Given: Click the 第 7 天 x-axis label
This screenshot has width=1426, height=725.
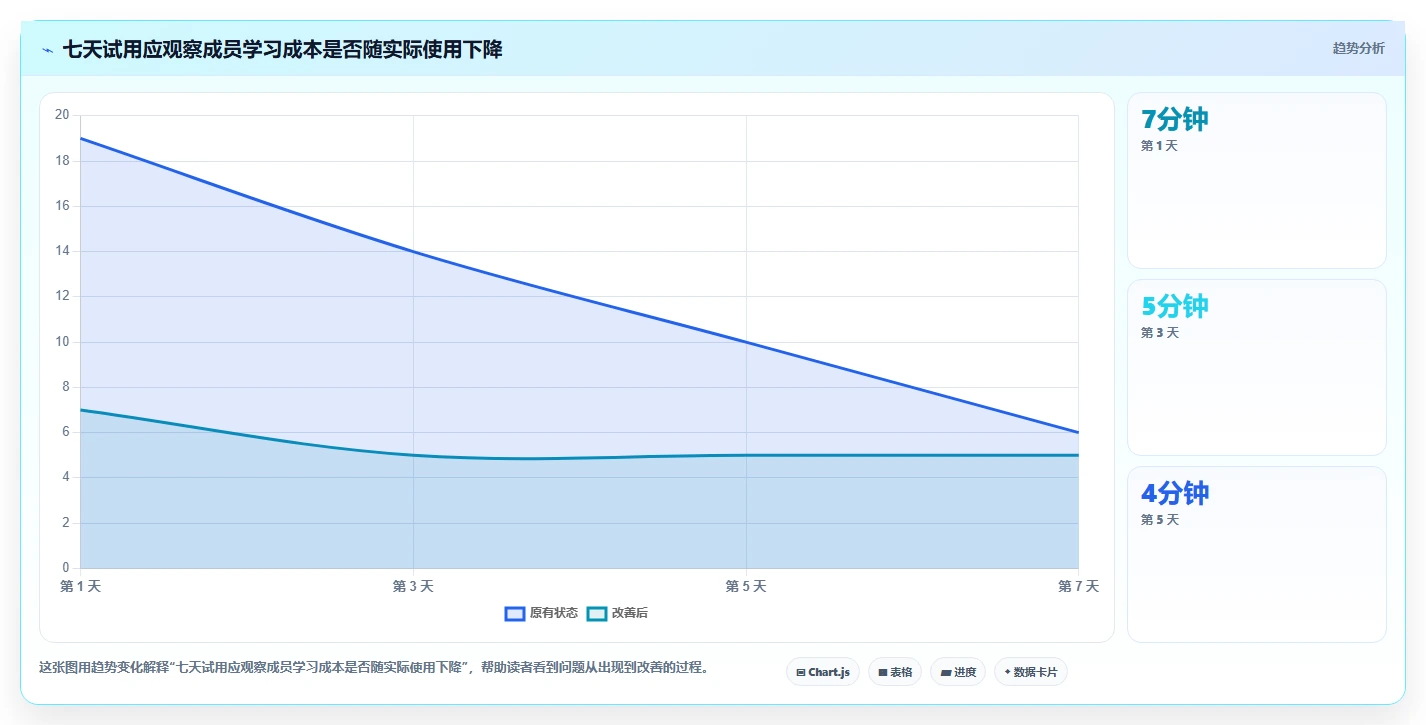Looking at the screenshot, I should click(1078, 586).
